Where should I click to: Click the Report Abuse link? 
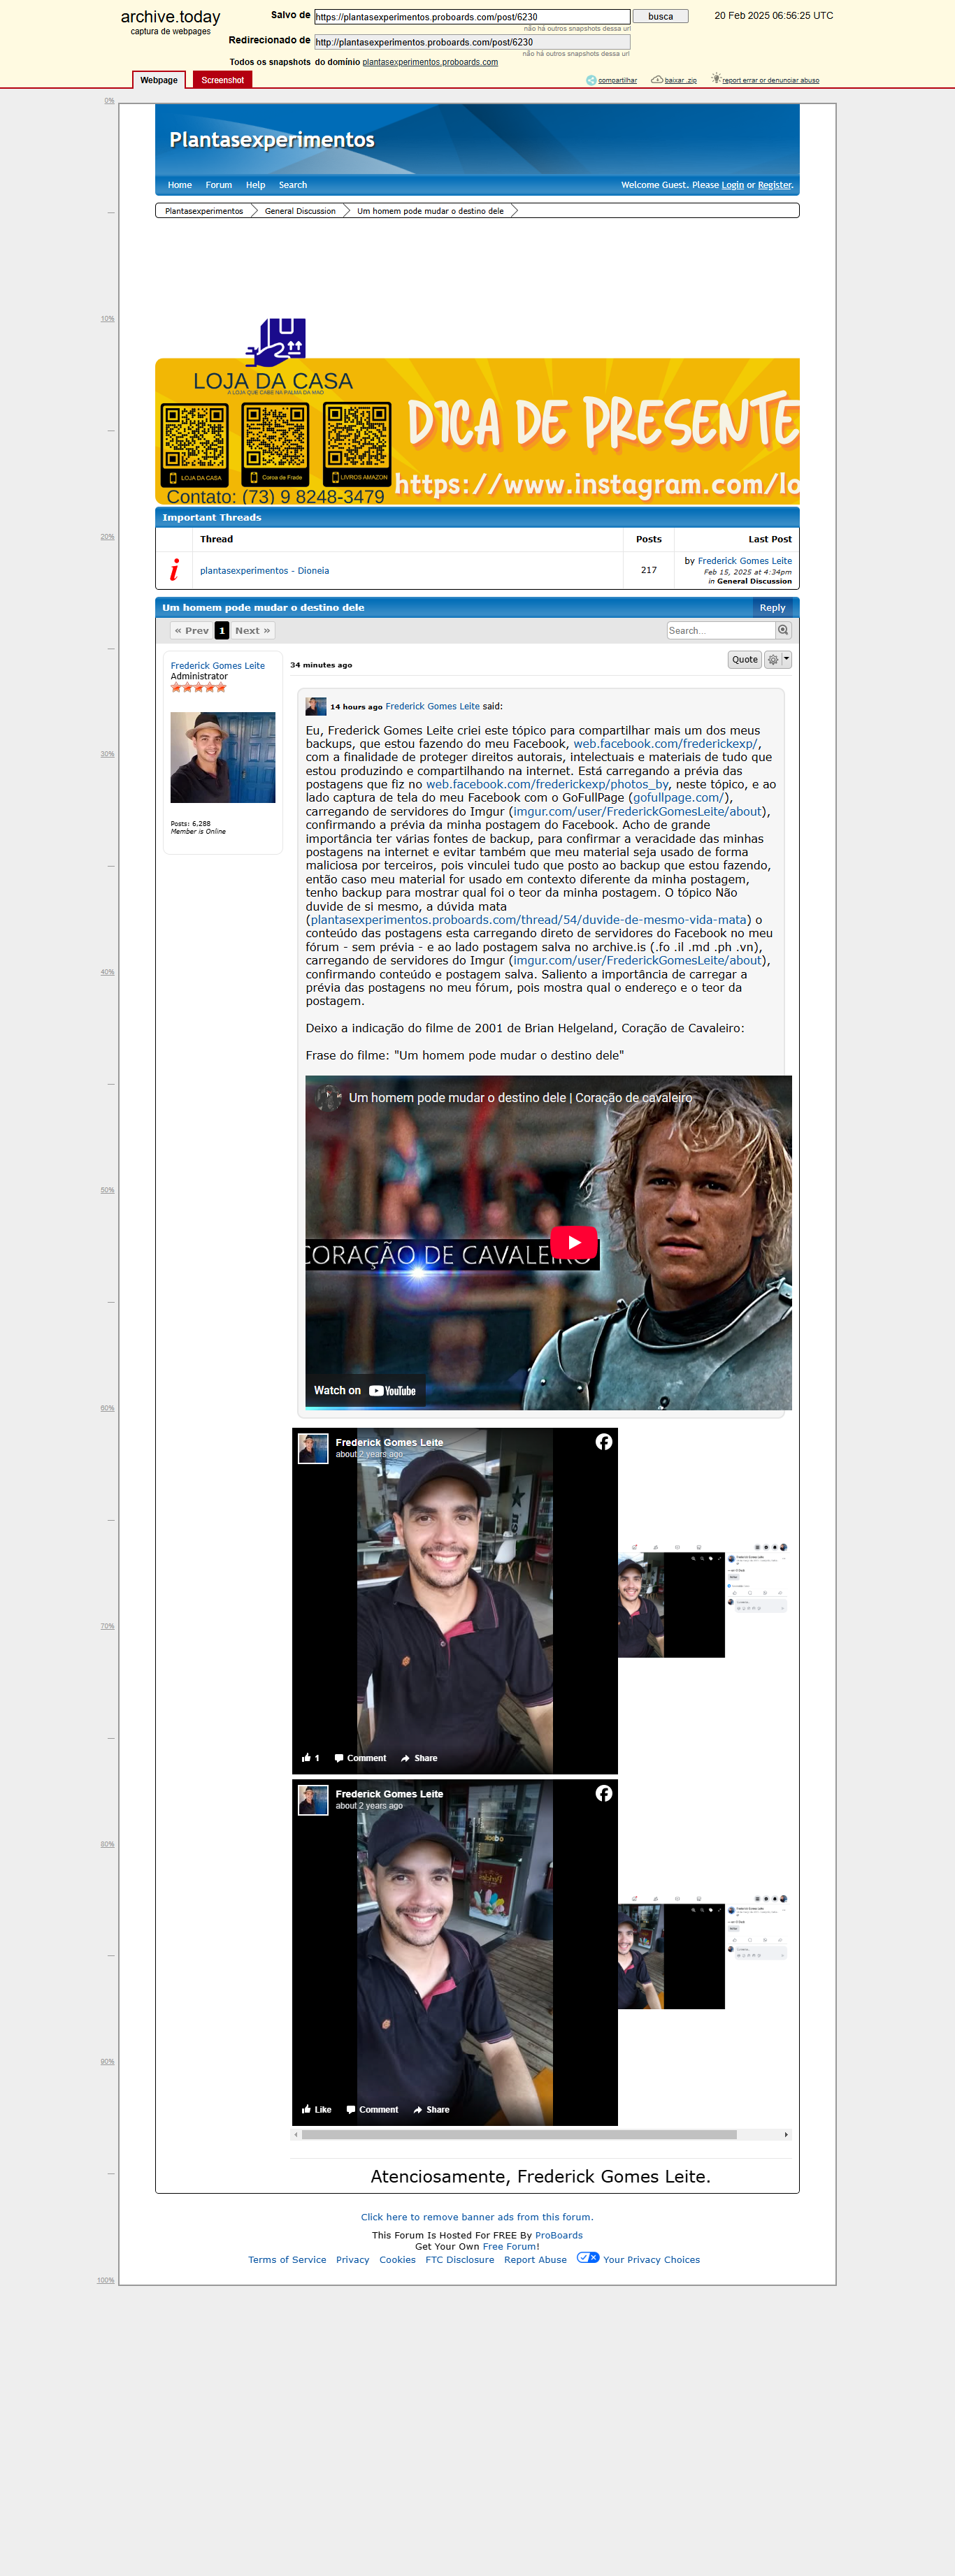[535, 2260]
